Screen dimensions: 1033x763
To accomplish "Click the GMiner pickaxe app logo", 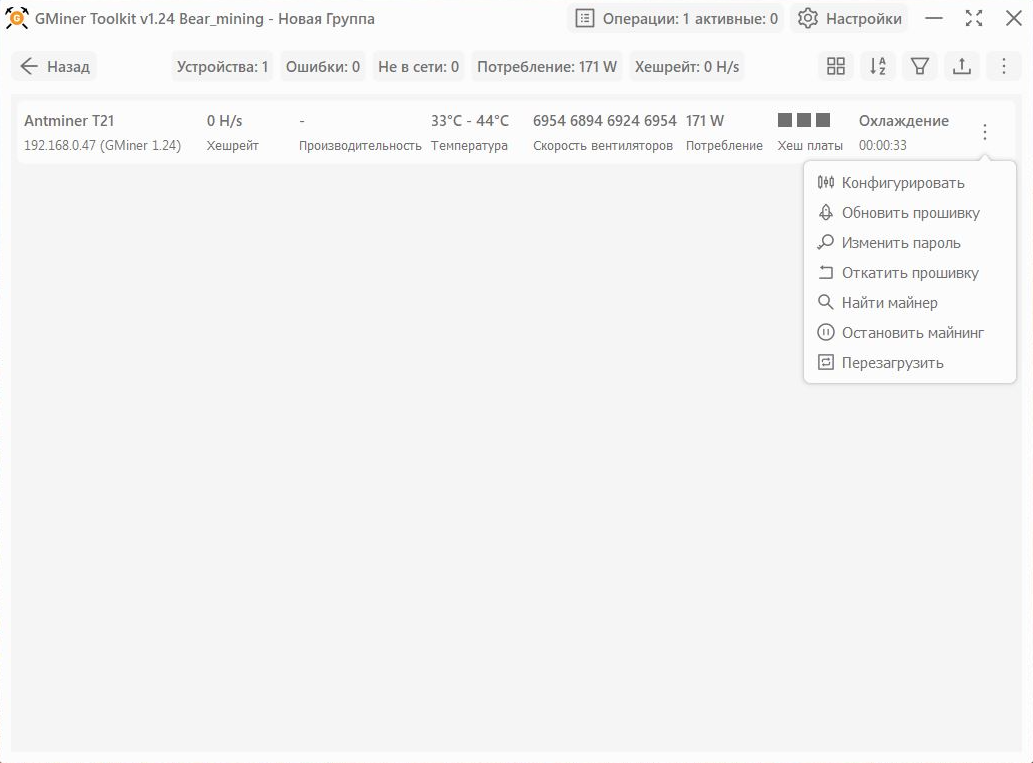I will 16,18.
